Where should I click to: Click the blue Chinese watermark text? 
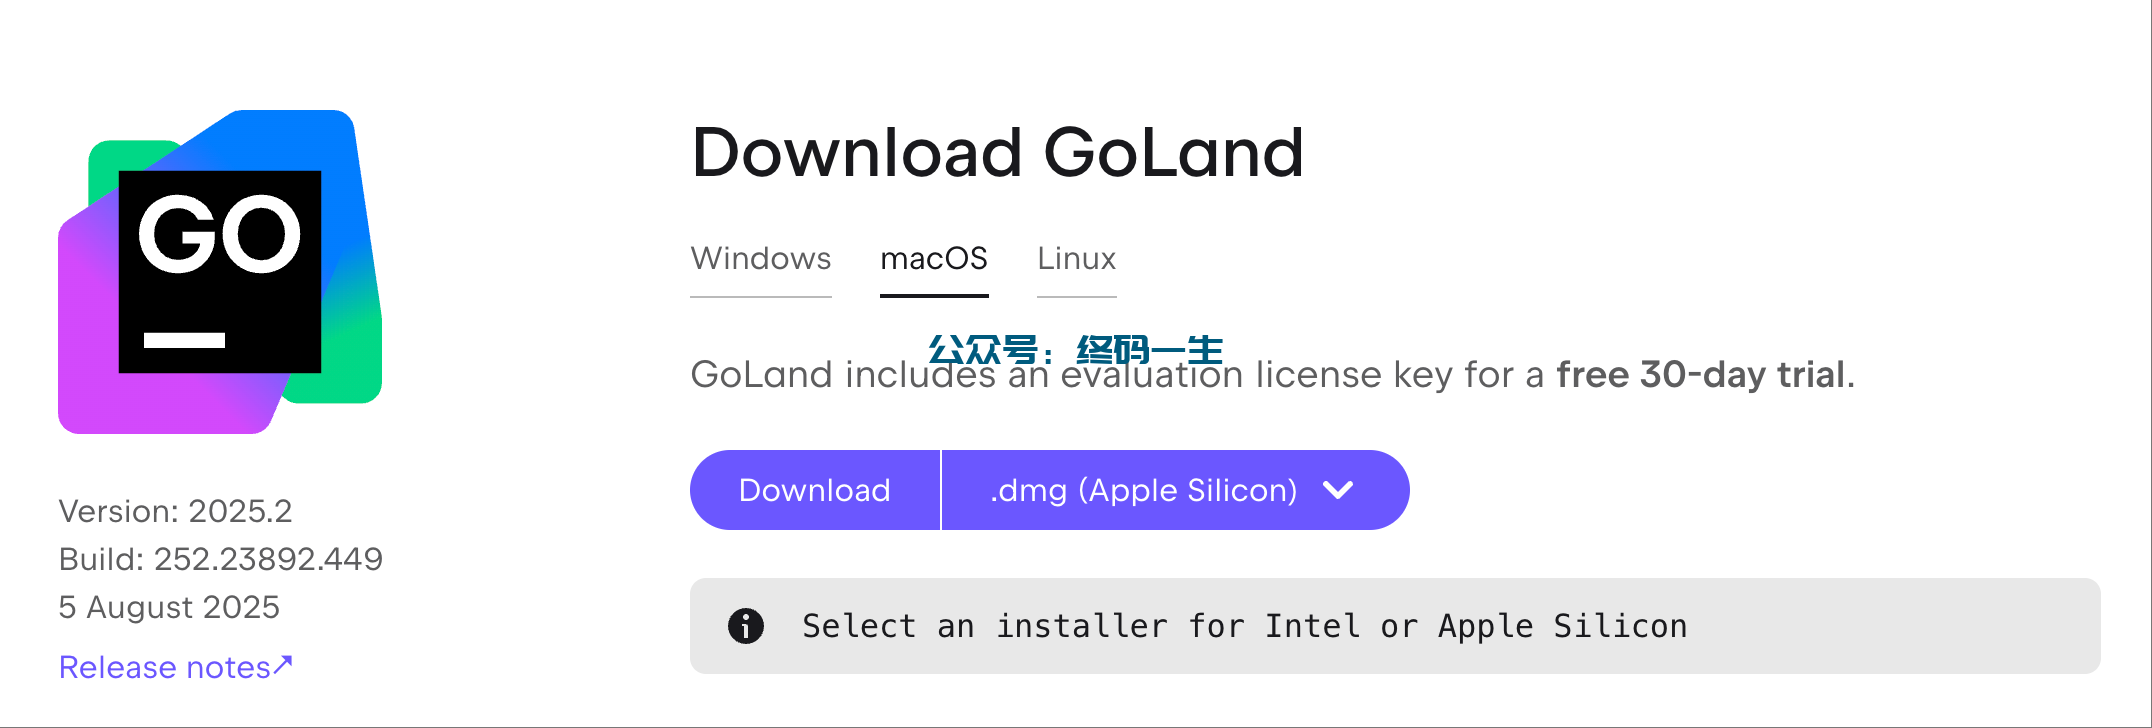pyautogui.click(x=1076, y=350)
